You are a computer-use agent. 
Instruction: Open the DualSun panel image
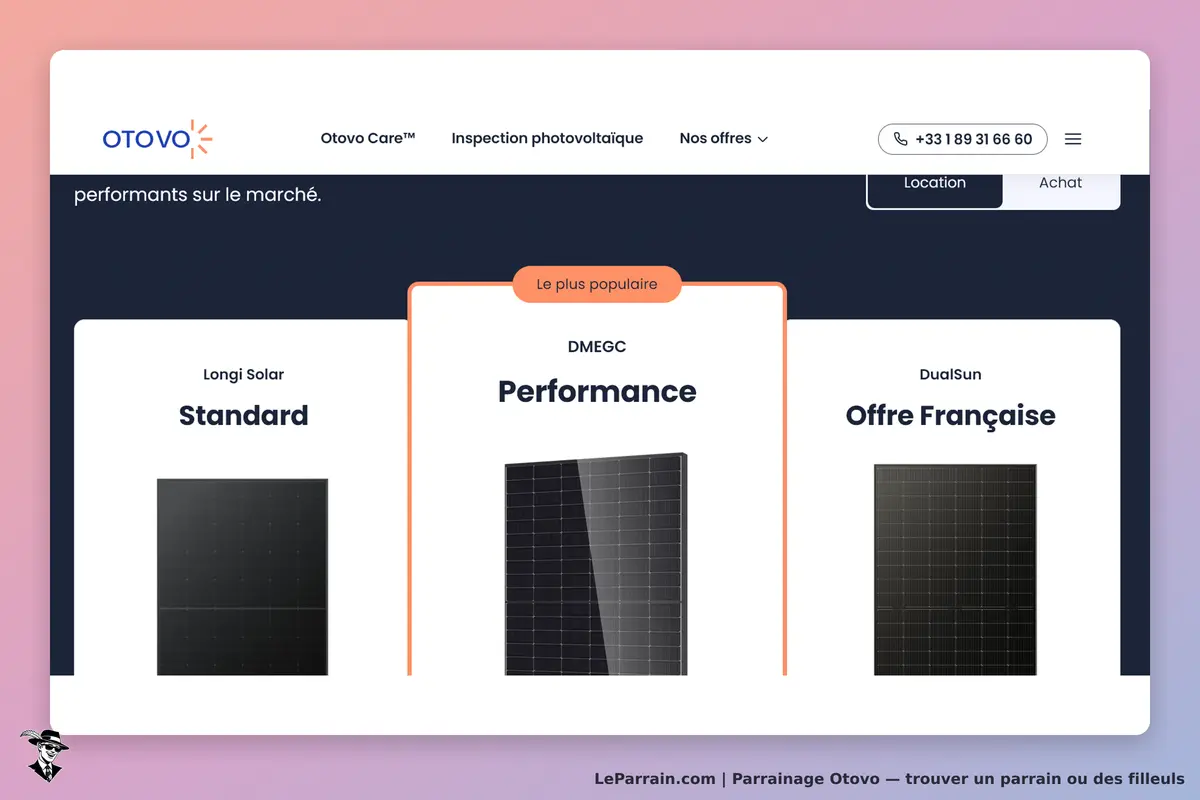coord(955,570)
